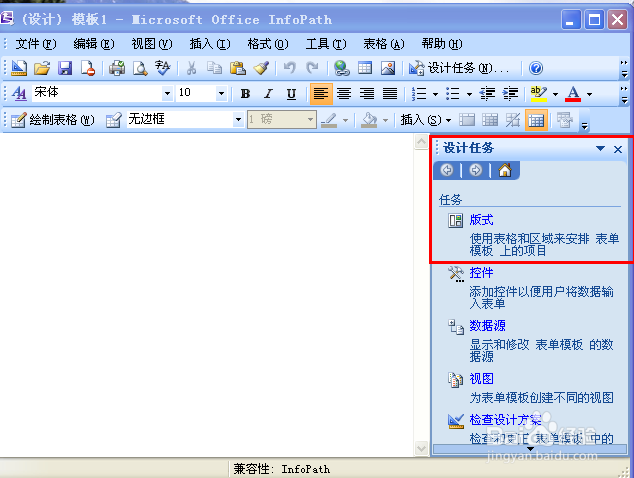634x478 pixels.
Task: Open the help question mark icon
Action: (536, 68)
